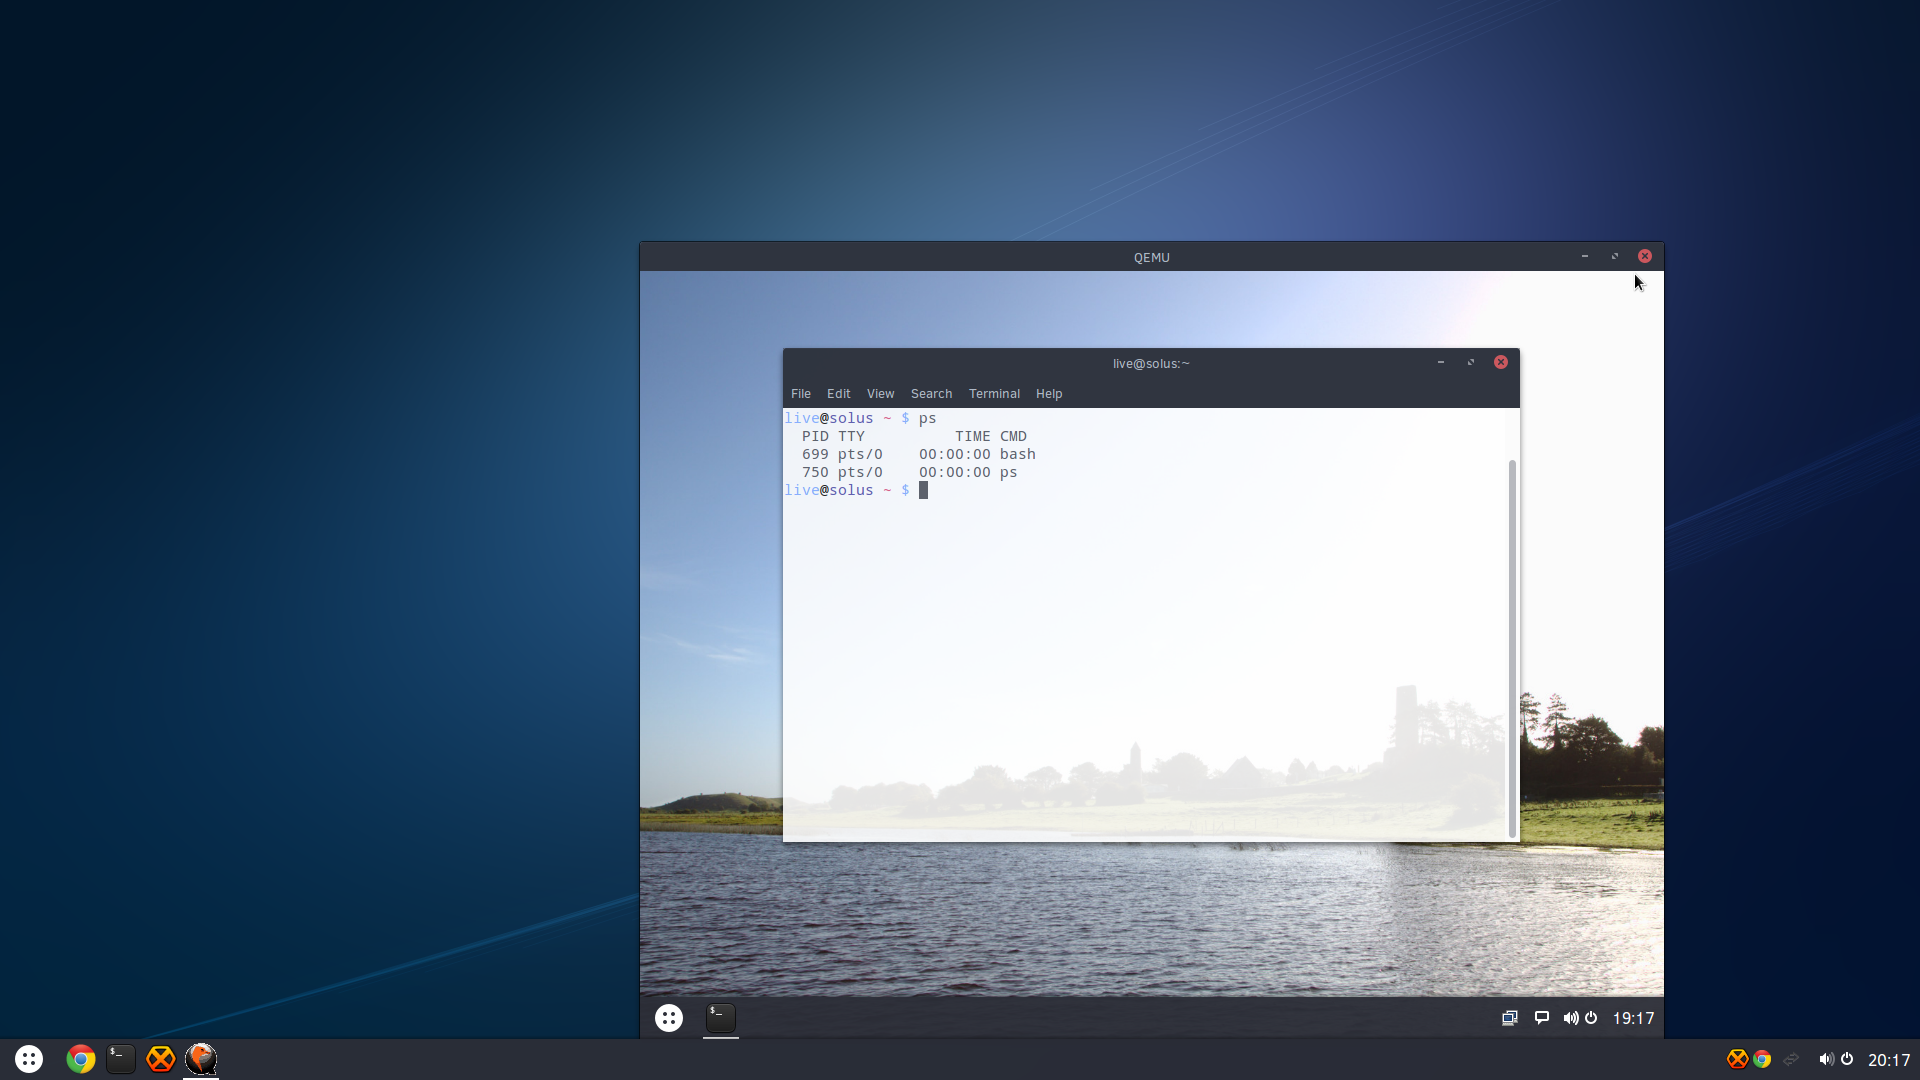Click the guest clock showing 19:17
The width and height of the screenshot is (1920, 1080).
(1633, 1018)
